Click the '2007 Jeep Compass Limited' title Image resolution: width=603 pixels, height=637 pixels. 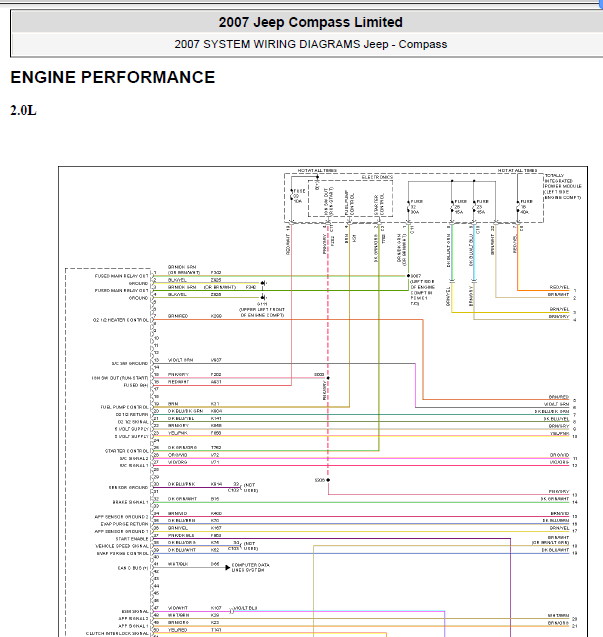coord(310,22)
